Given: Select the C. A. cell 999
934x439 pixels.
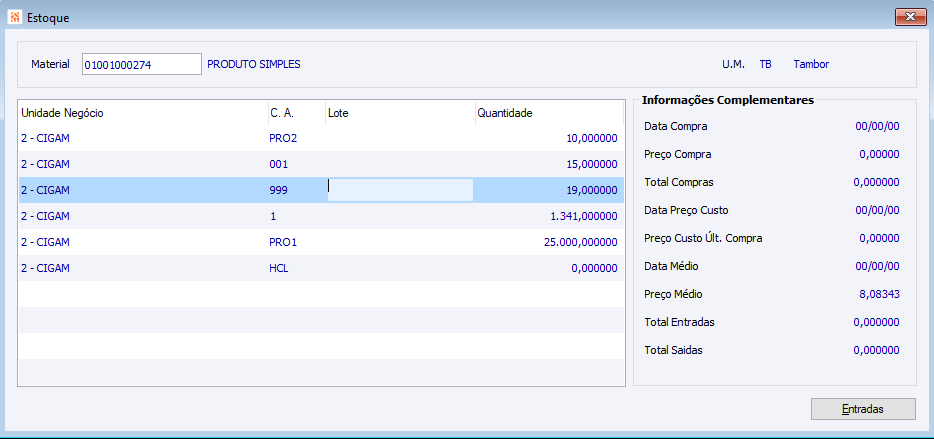Looking at the screenshot, I should pyautogui.click(x=278, y=190).
